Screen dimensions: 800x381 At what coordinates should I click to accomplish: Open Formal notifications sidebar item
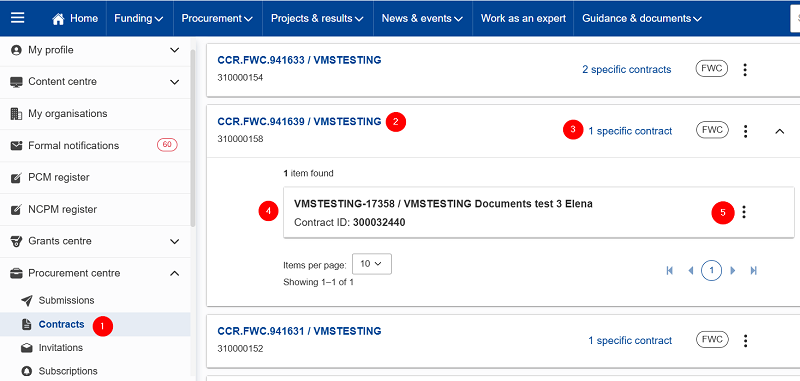point(95,145)
